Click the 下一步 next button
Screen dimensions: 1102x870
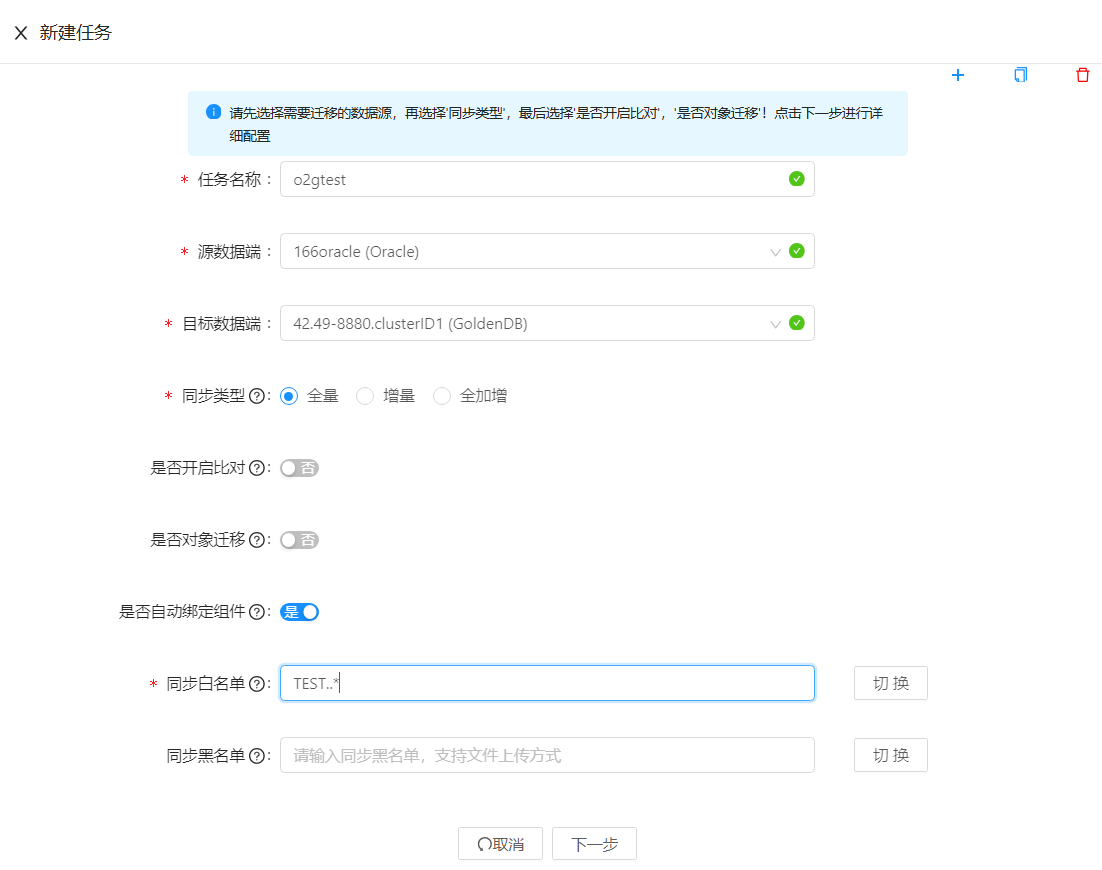(595, 843)
